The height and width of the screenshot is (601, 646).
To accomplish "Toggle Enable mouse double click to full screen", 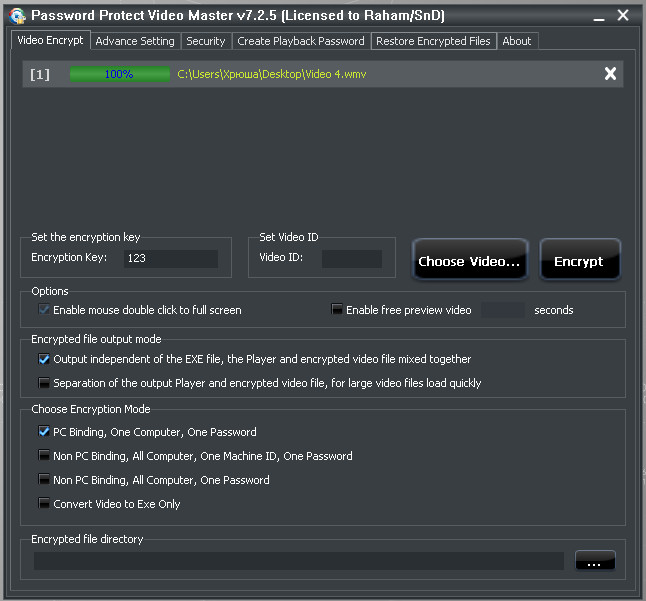I will coord(44,309).
